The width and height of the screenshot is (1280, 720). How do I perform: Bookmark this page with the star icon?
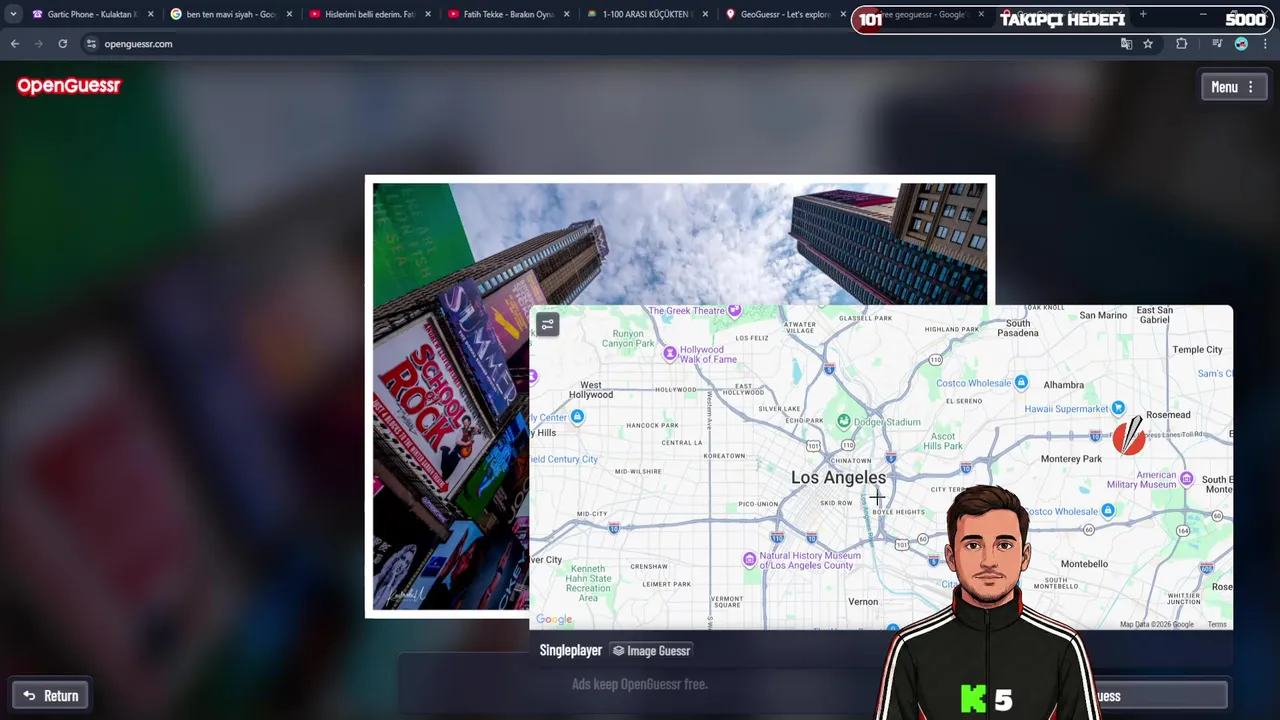tap(1148, 44)
